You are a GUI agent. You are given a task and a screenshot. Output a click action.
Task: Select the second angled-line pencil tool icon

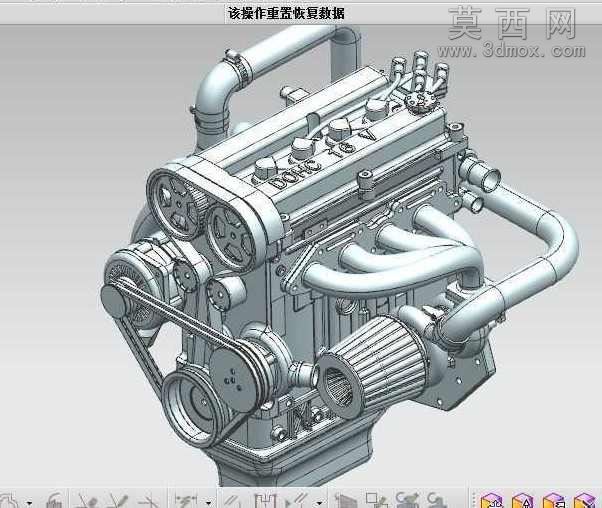click(117, 500)
